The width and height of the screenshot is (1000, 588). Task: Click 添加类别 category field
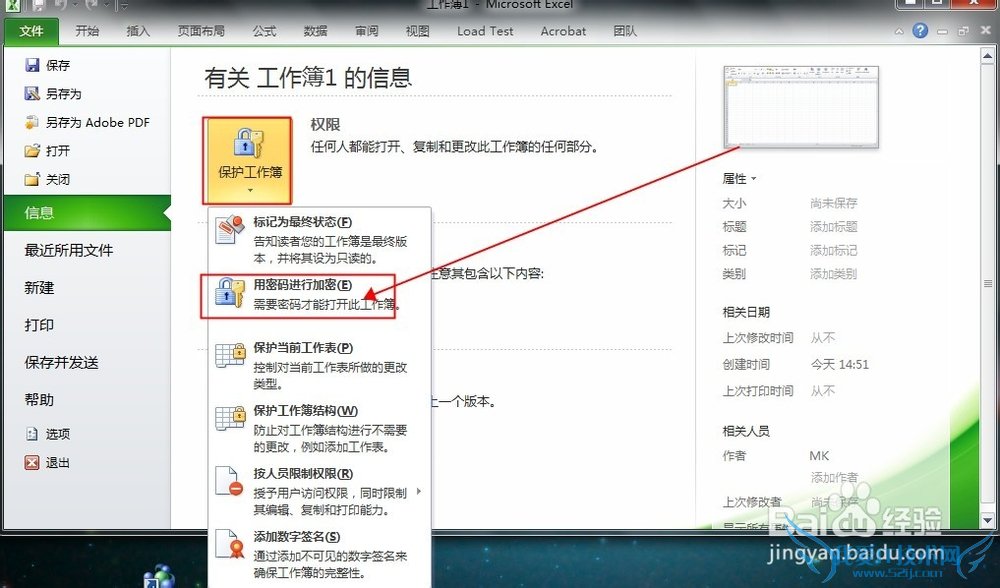(834, 274)
